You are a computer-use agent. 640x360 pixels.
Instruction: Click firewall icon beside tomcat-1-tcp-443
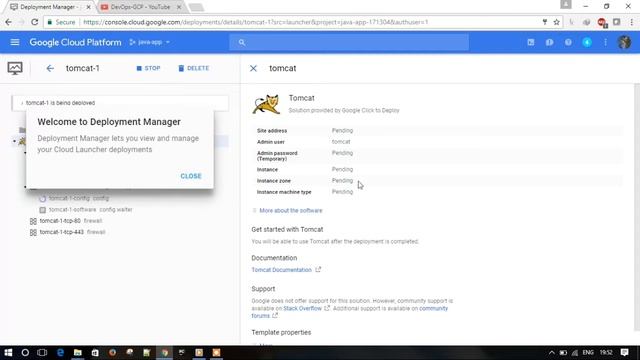(x=33, y=232)
